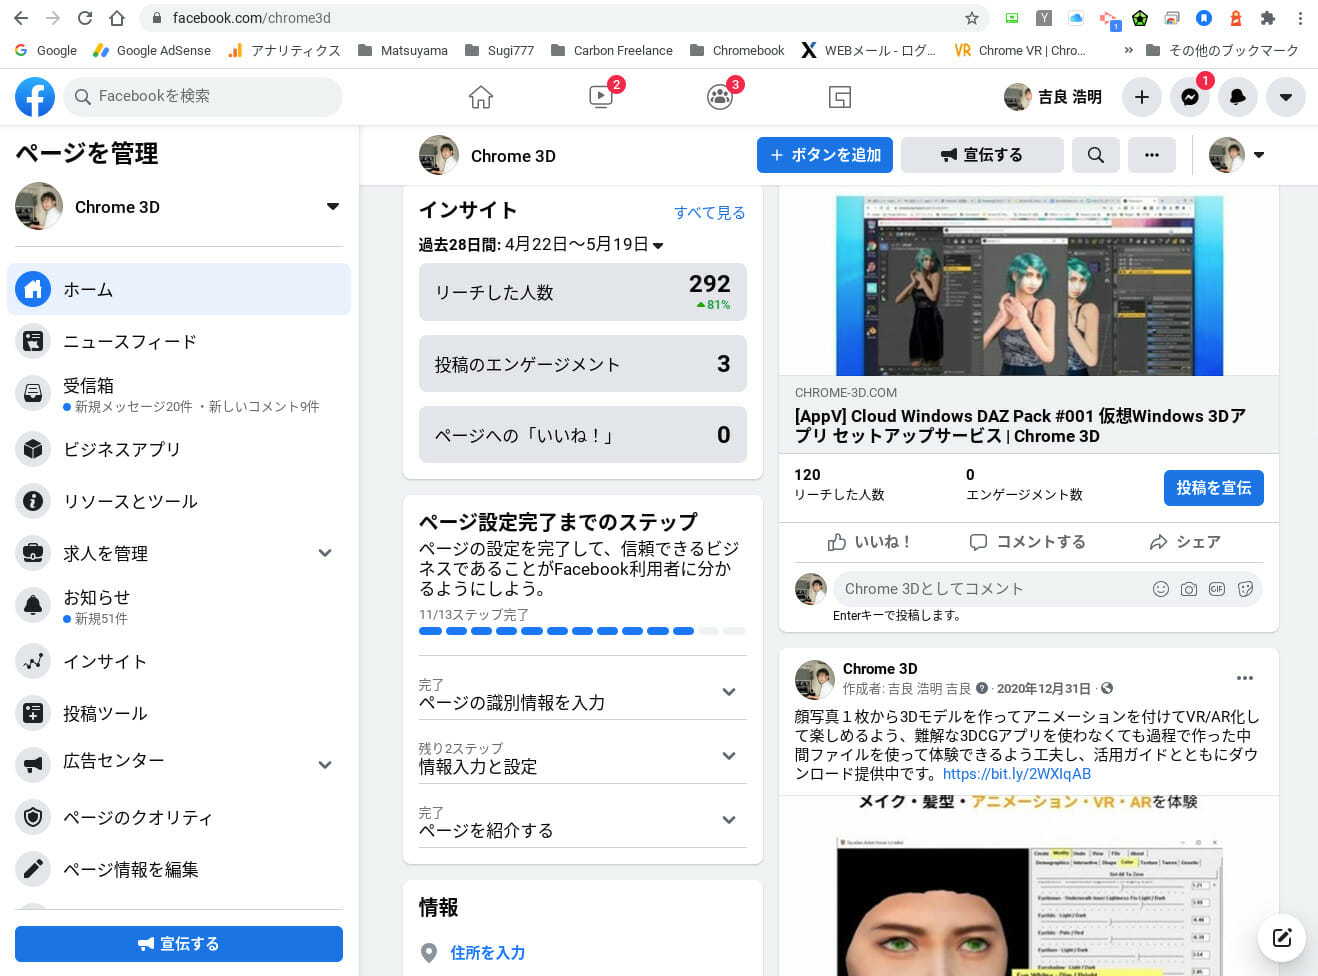The height and width of the screenshot is (976, 1318).
Task: Open ニュースフィード in sidebar
Action: tap(179, 341)
